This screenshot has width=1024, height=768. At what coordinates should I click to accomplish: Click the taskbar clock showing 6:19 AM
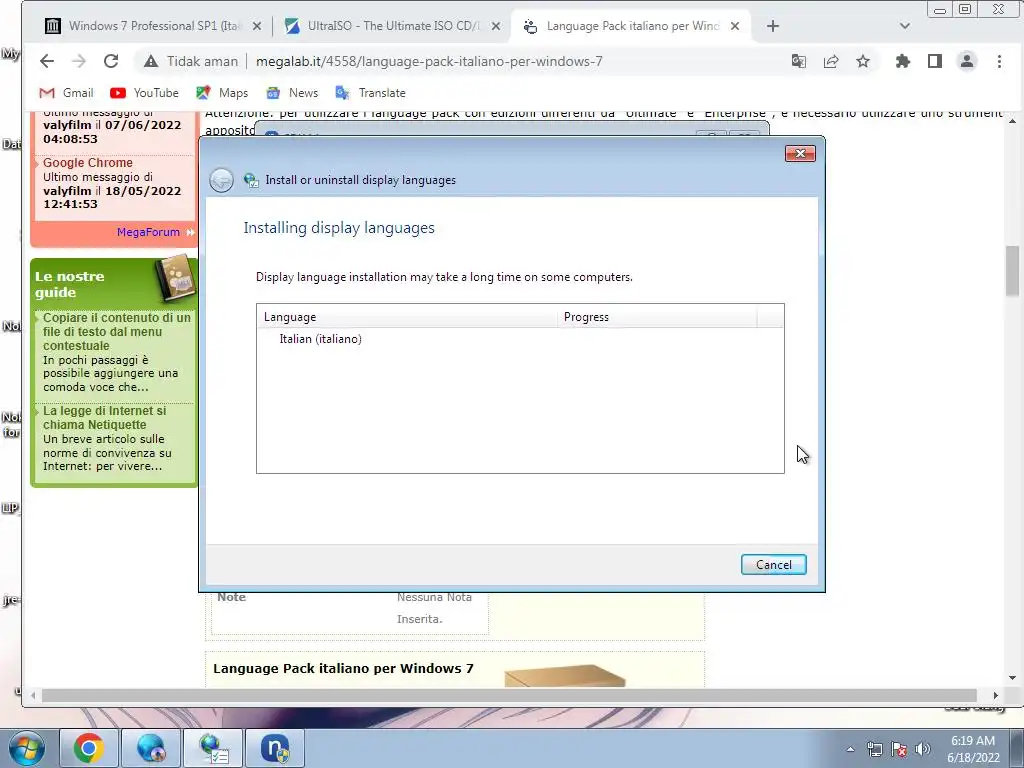973,748
